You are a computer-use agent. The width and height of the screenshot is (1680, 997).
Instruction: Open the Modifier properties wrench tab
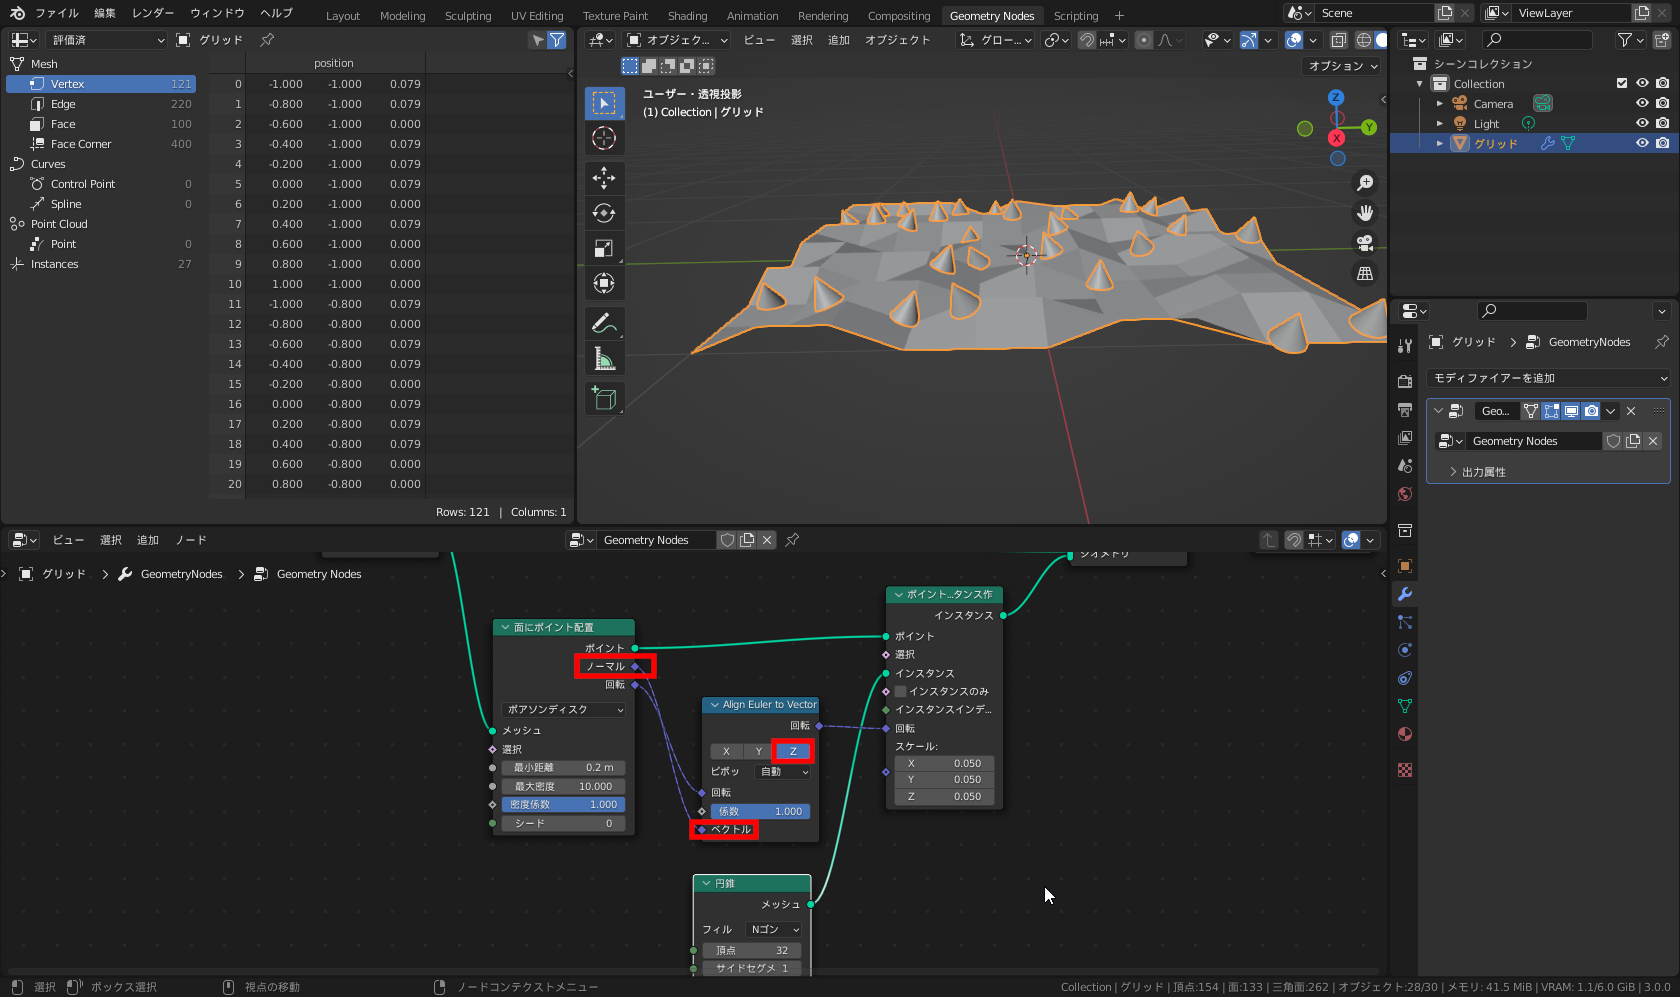1404,594
